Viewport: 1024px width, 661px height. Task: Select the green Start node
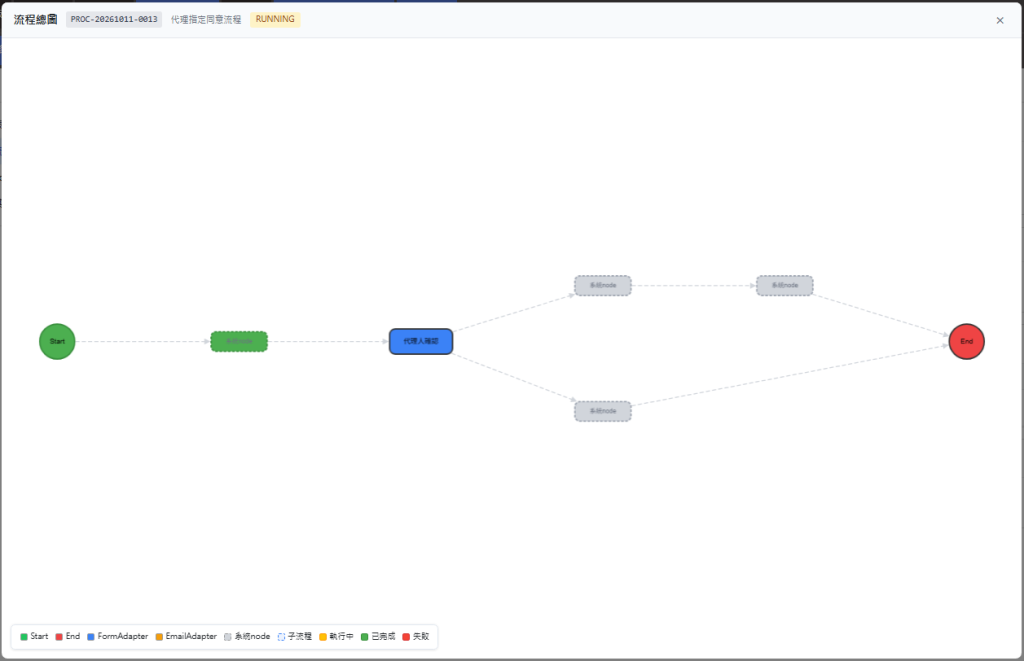click(57, 342)
